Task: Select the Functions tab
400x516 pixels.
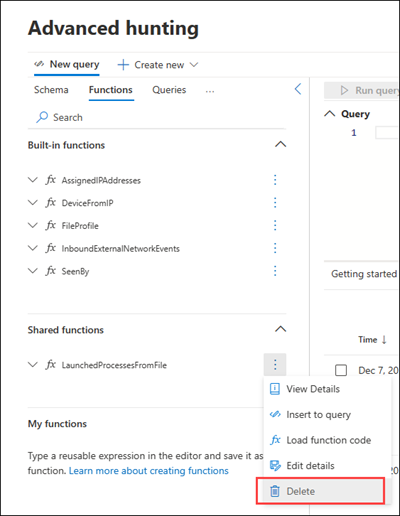Action: (x=111, y=90)
